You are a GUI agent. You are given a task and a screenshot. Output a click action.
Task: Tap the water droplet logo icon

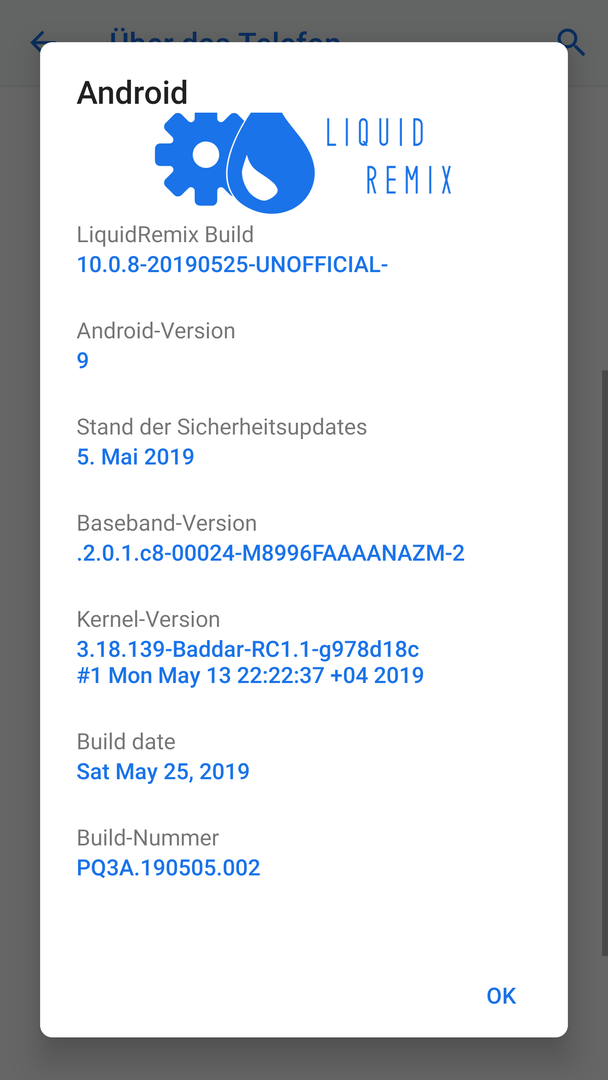271,163
